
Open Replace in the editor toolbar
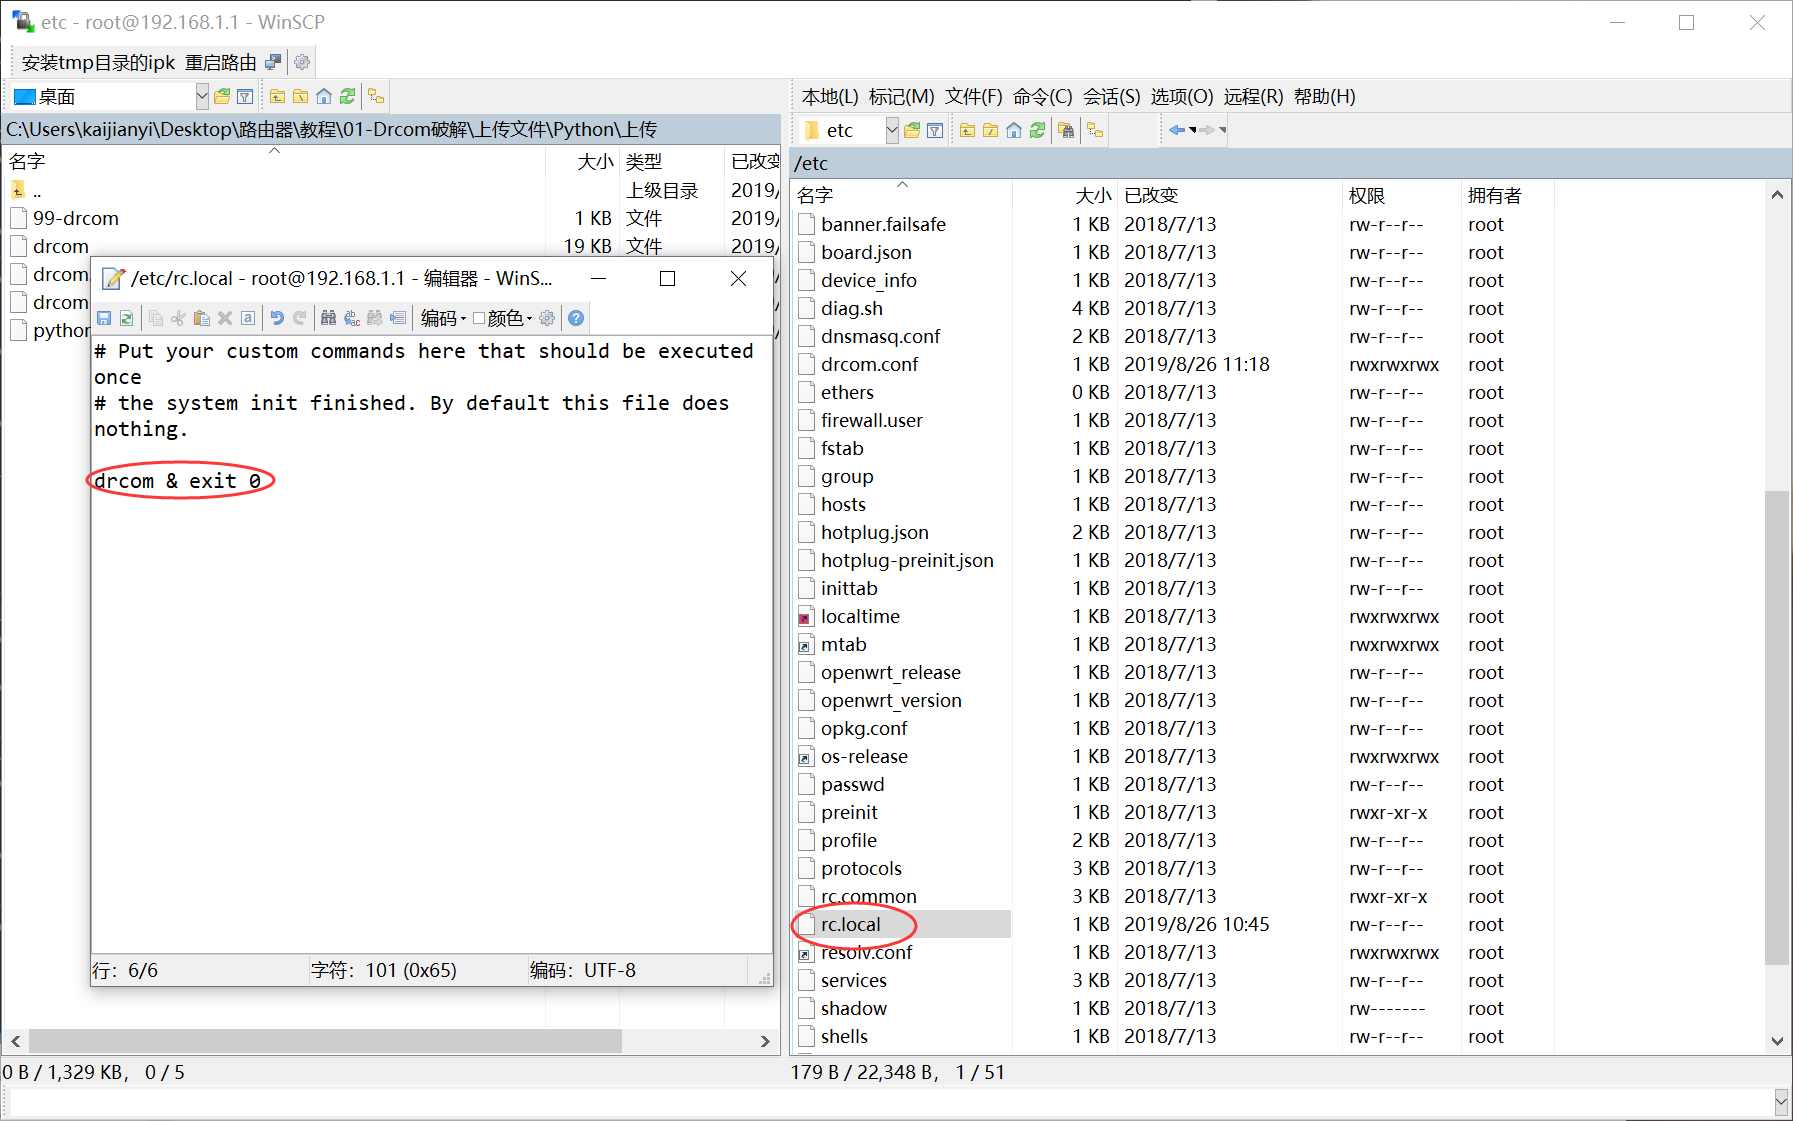(352, 318)
